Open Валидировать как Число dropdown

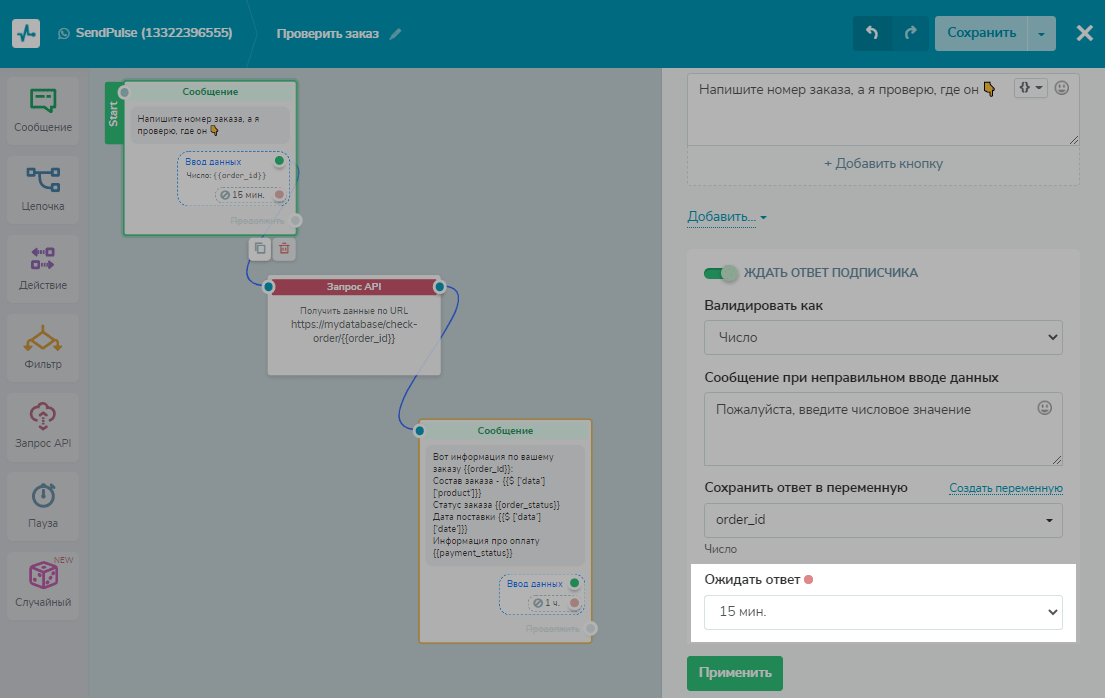pos(883,338)
